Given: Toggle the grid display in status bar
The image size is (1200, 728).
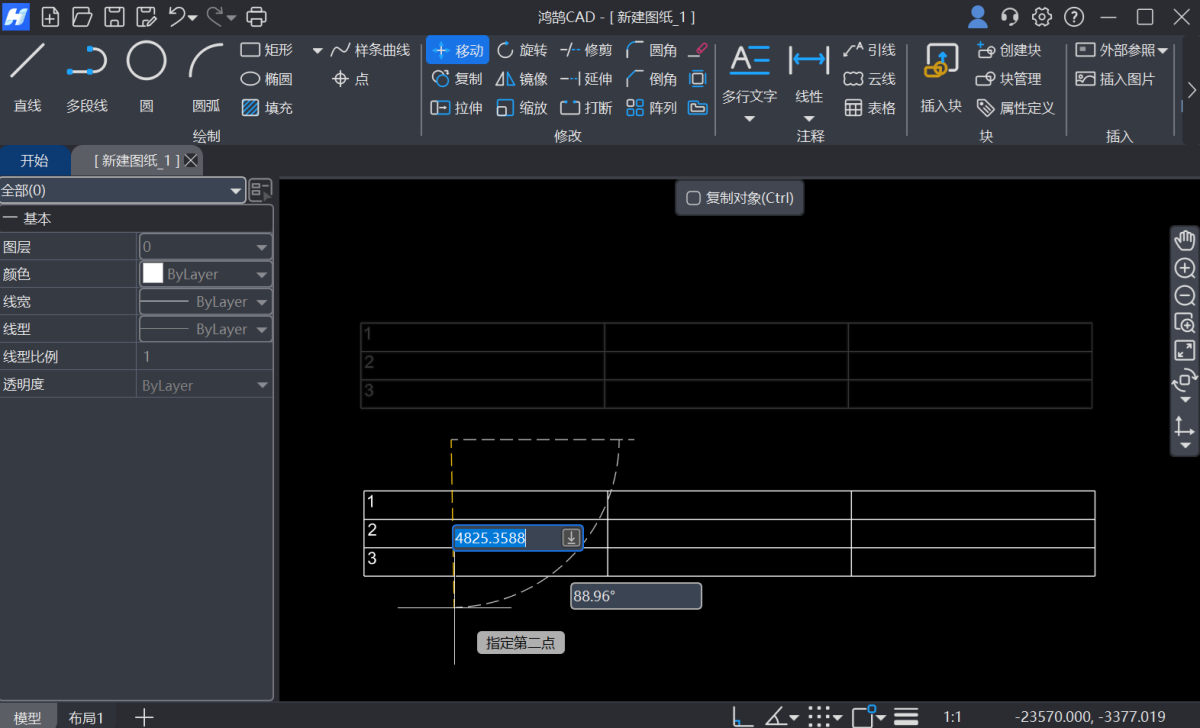Looking at the screenshot, I should pyautogui.click(x=818, y=716).
